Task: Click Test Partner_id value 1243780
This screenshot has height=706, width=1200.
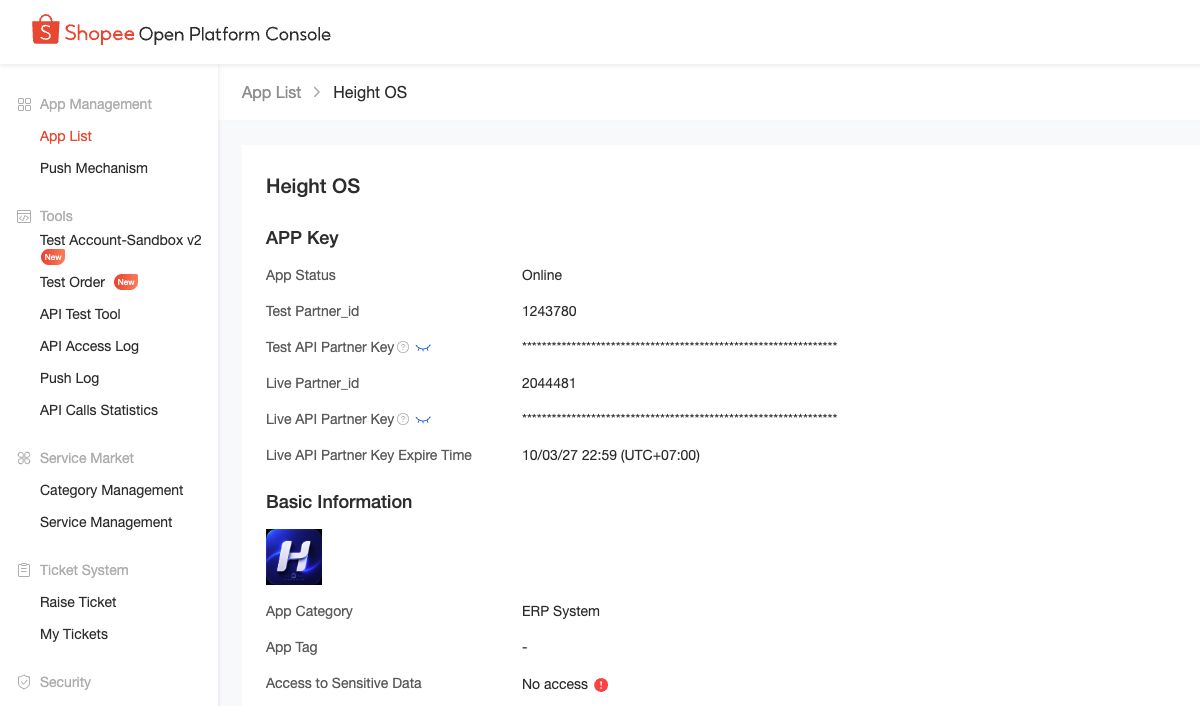Action: (x=549, y=311)
